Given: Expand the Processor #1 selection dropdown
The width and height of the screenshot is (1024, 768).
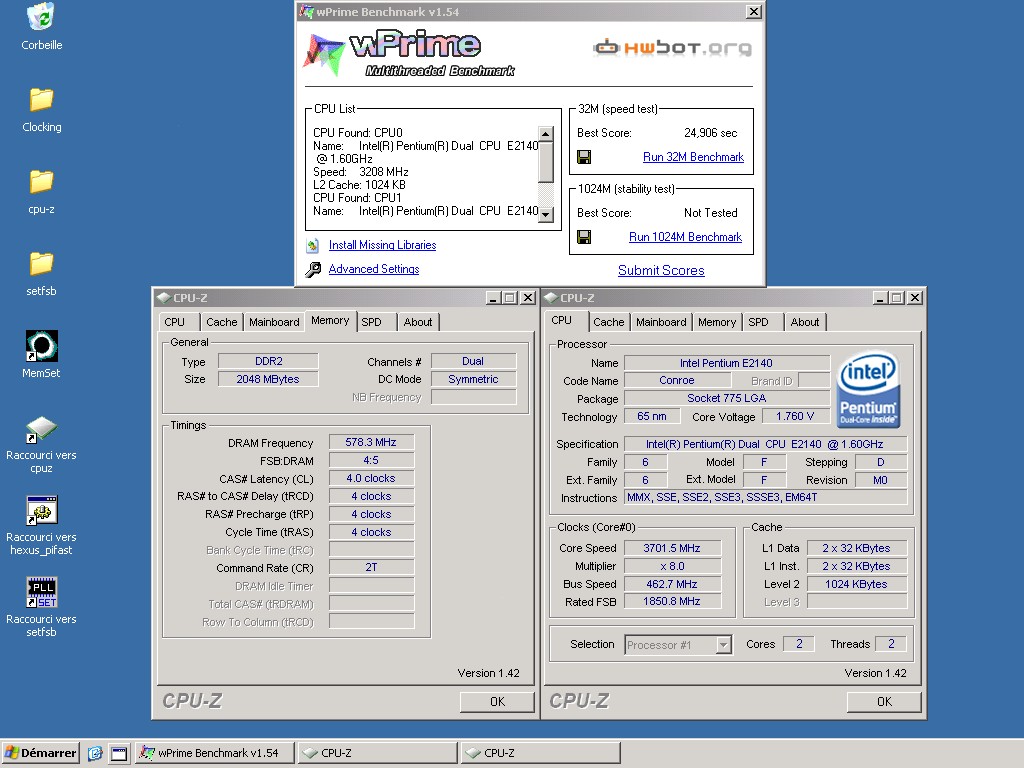Looking at the screenshot, I should (723, 645).
